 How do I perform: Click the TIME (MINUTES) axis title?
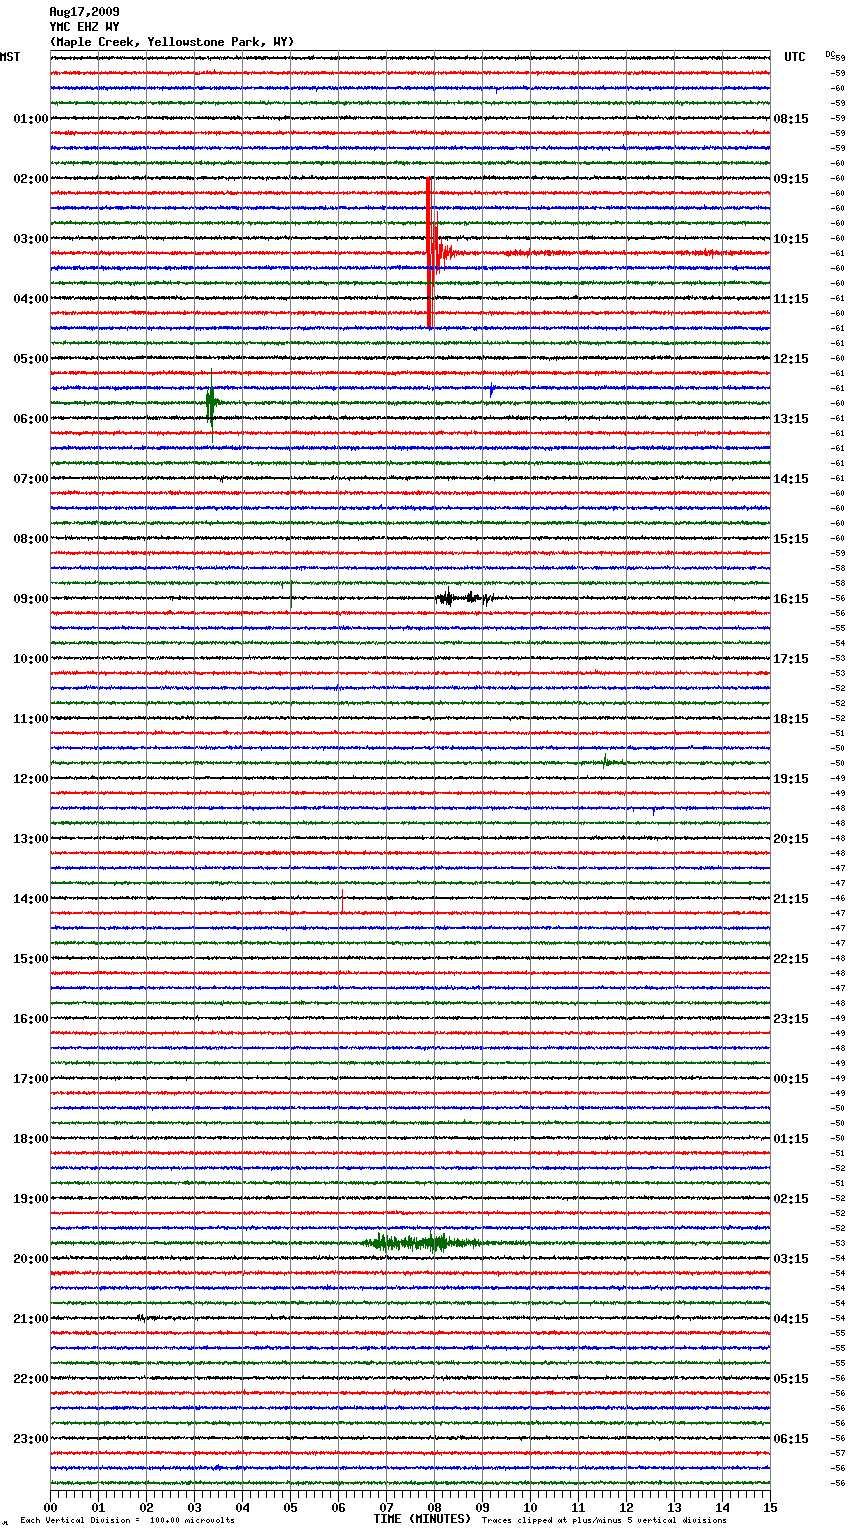coord(422,1519)
